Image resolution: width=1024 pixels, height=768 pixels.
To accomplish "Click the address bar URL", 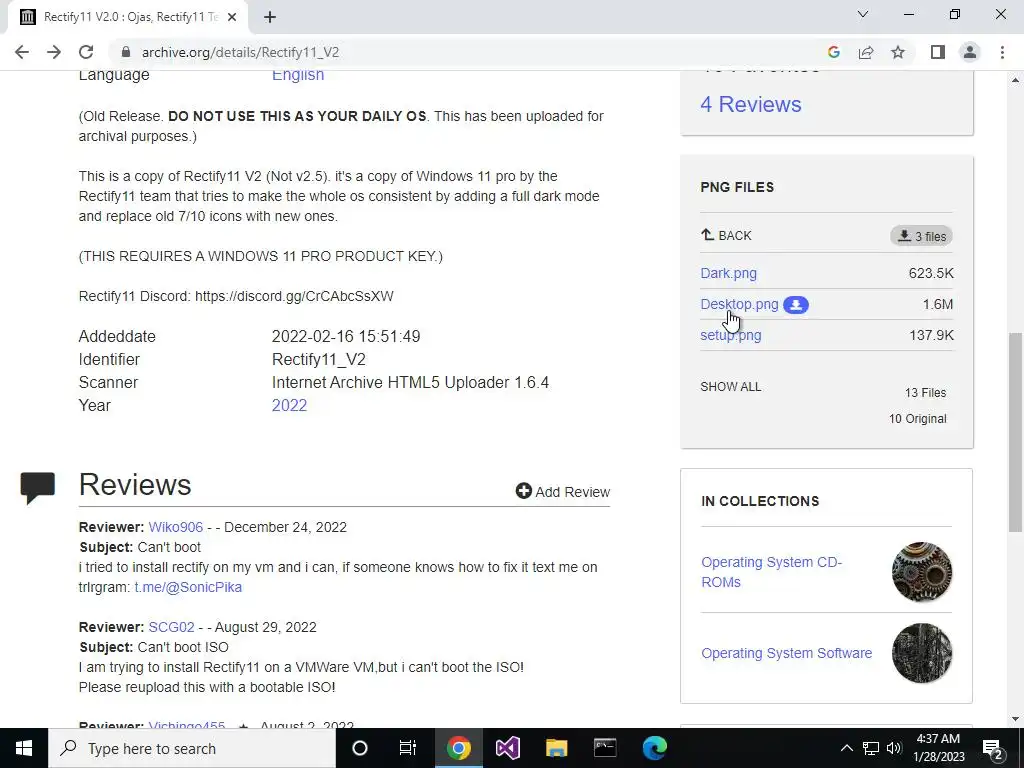I will tap(240, 52).
